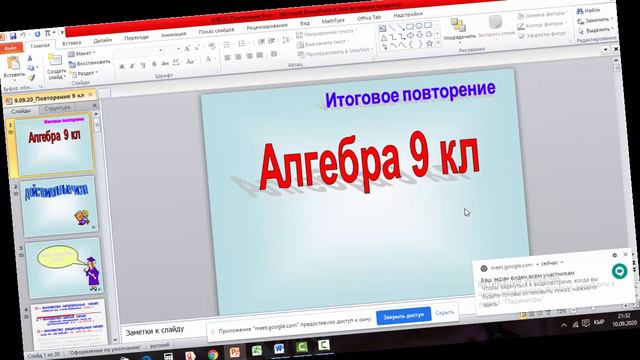Click the русский language indicator in status bar

[x=160, y=345]
